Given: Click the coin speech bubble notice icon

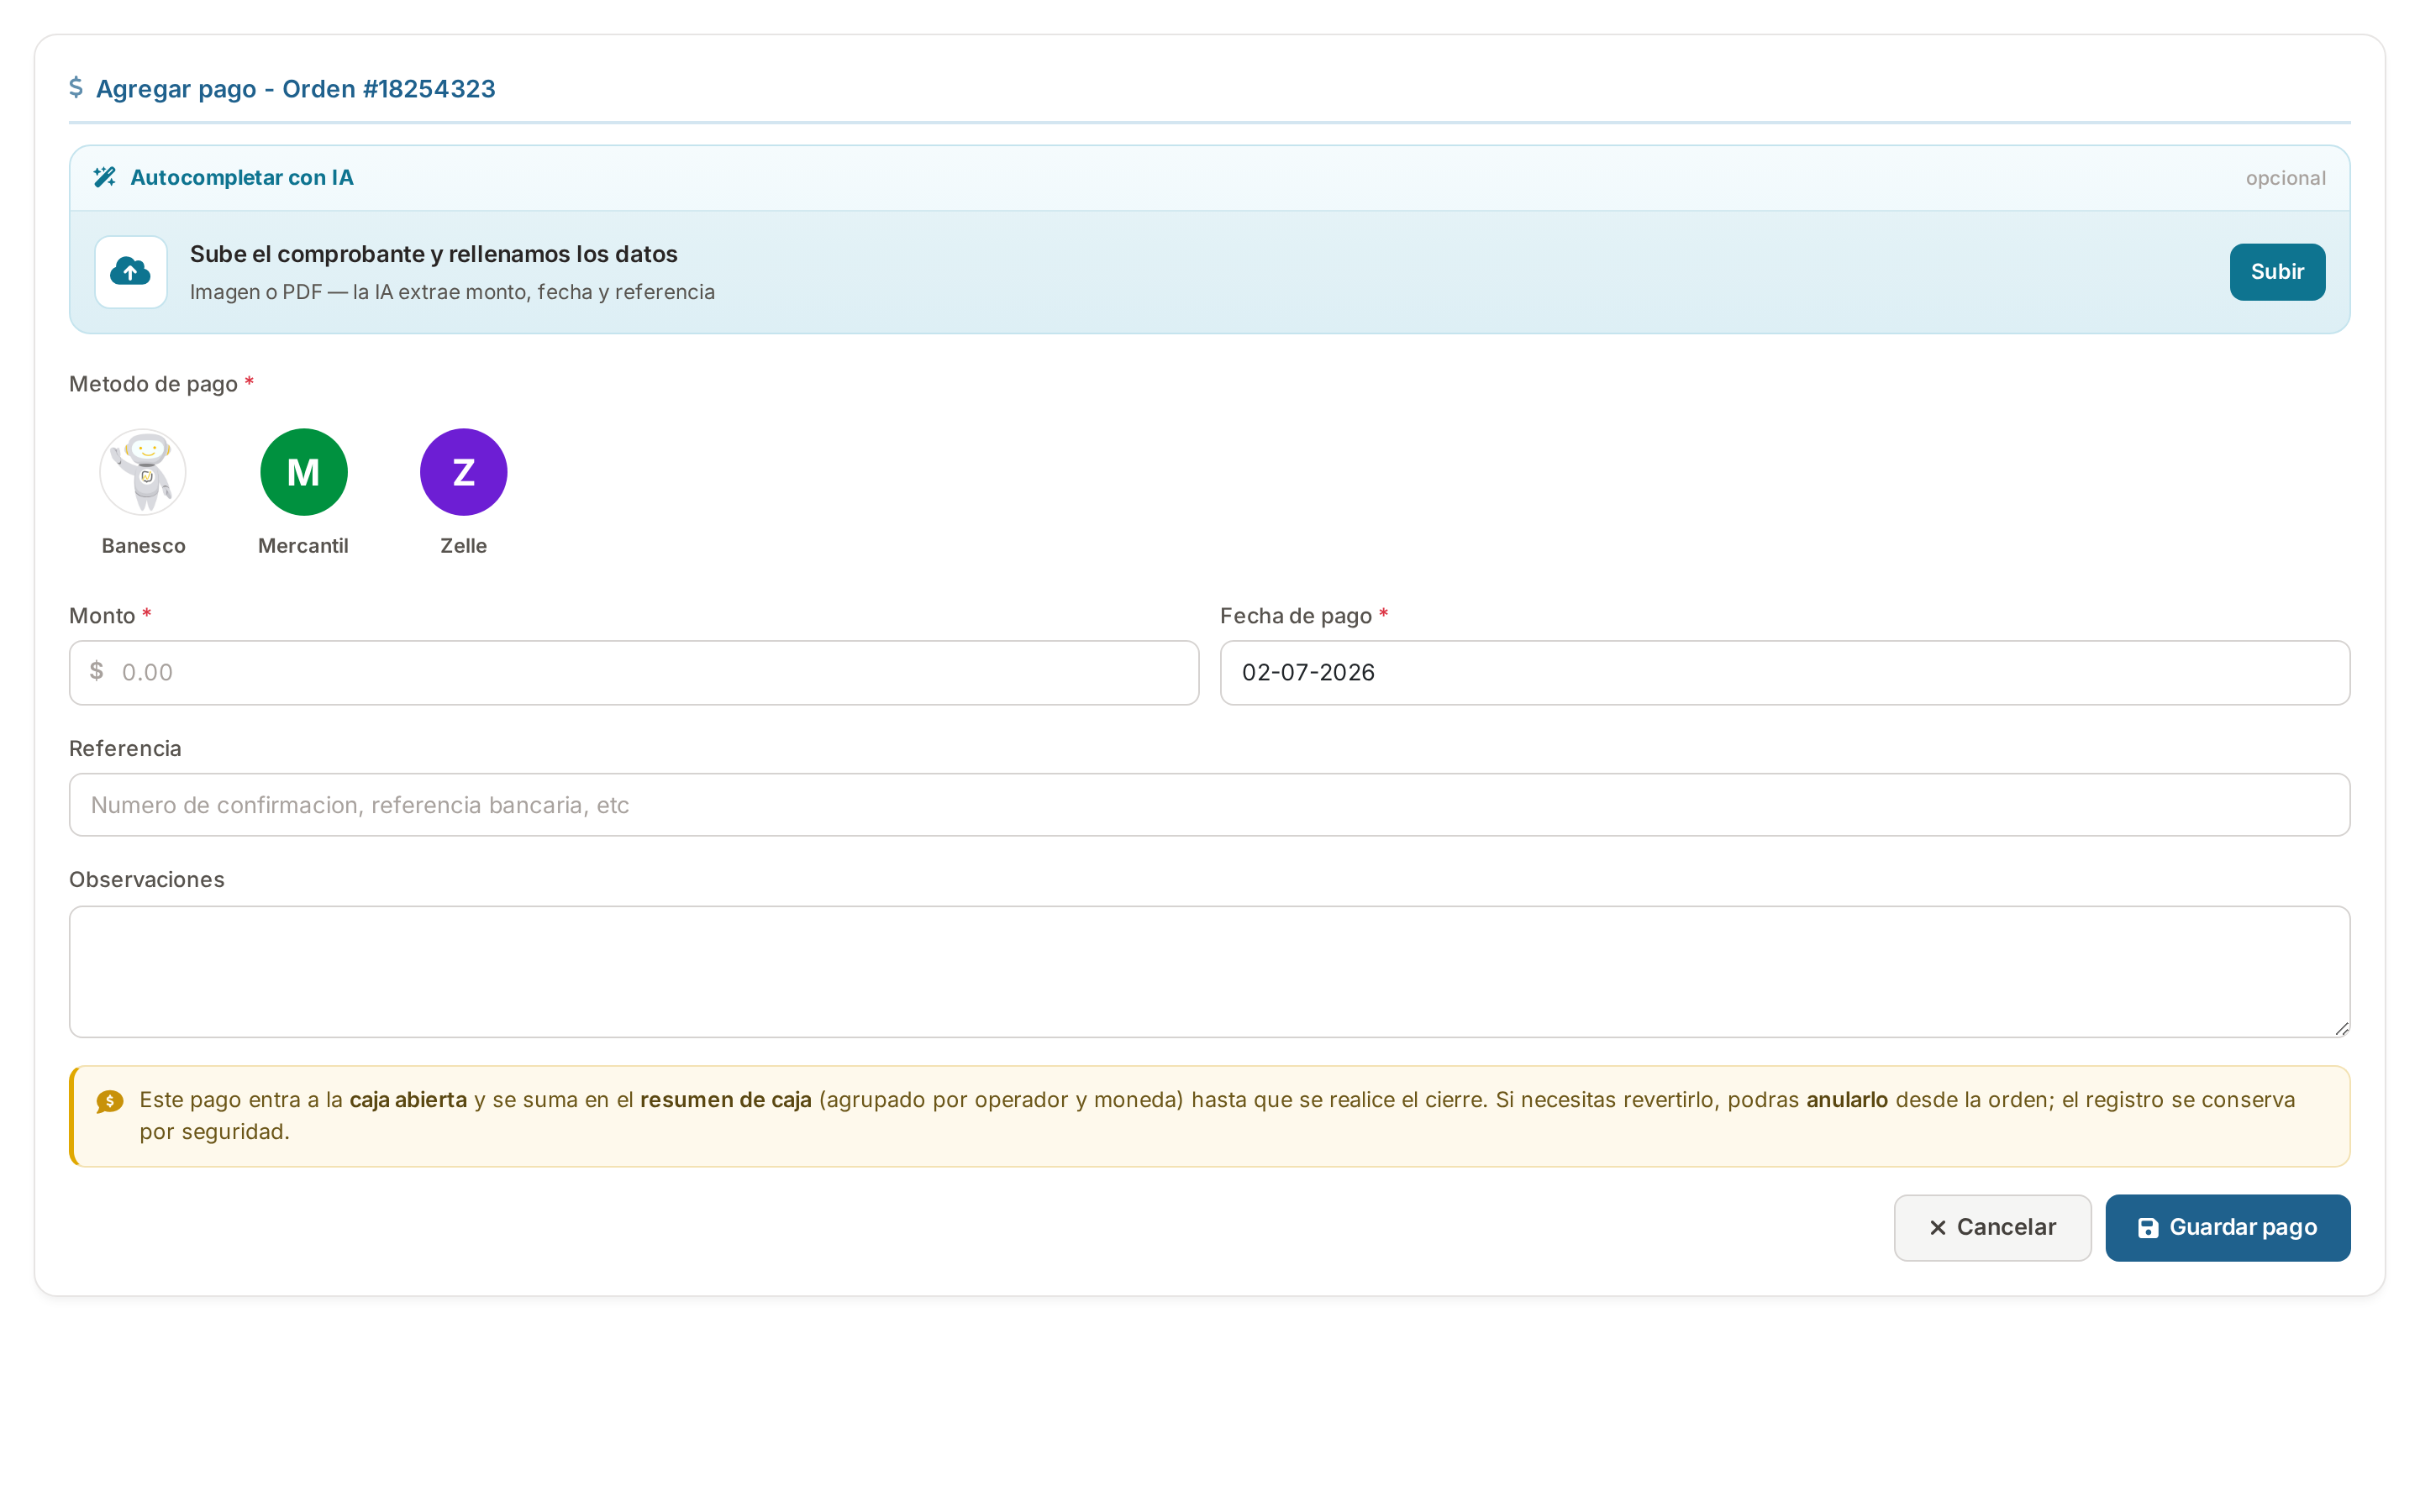Looking at the screenshot, I should (110, 1101).
